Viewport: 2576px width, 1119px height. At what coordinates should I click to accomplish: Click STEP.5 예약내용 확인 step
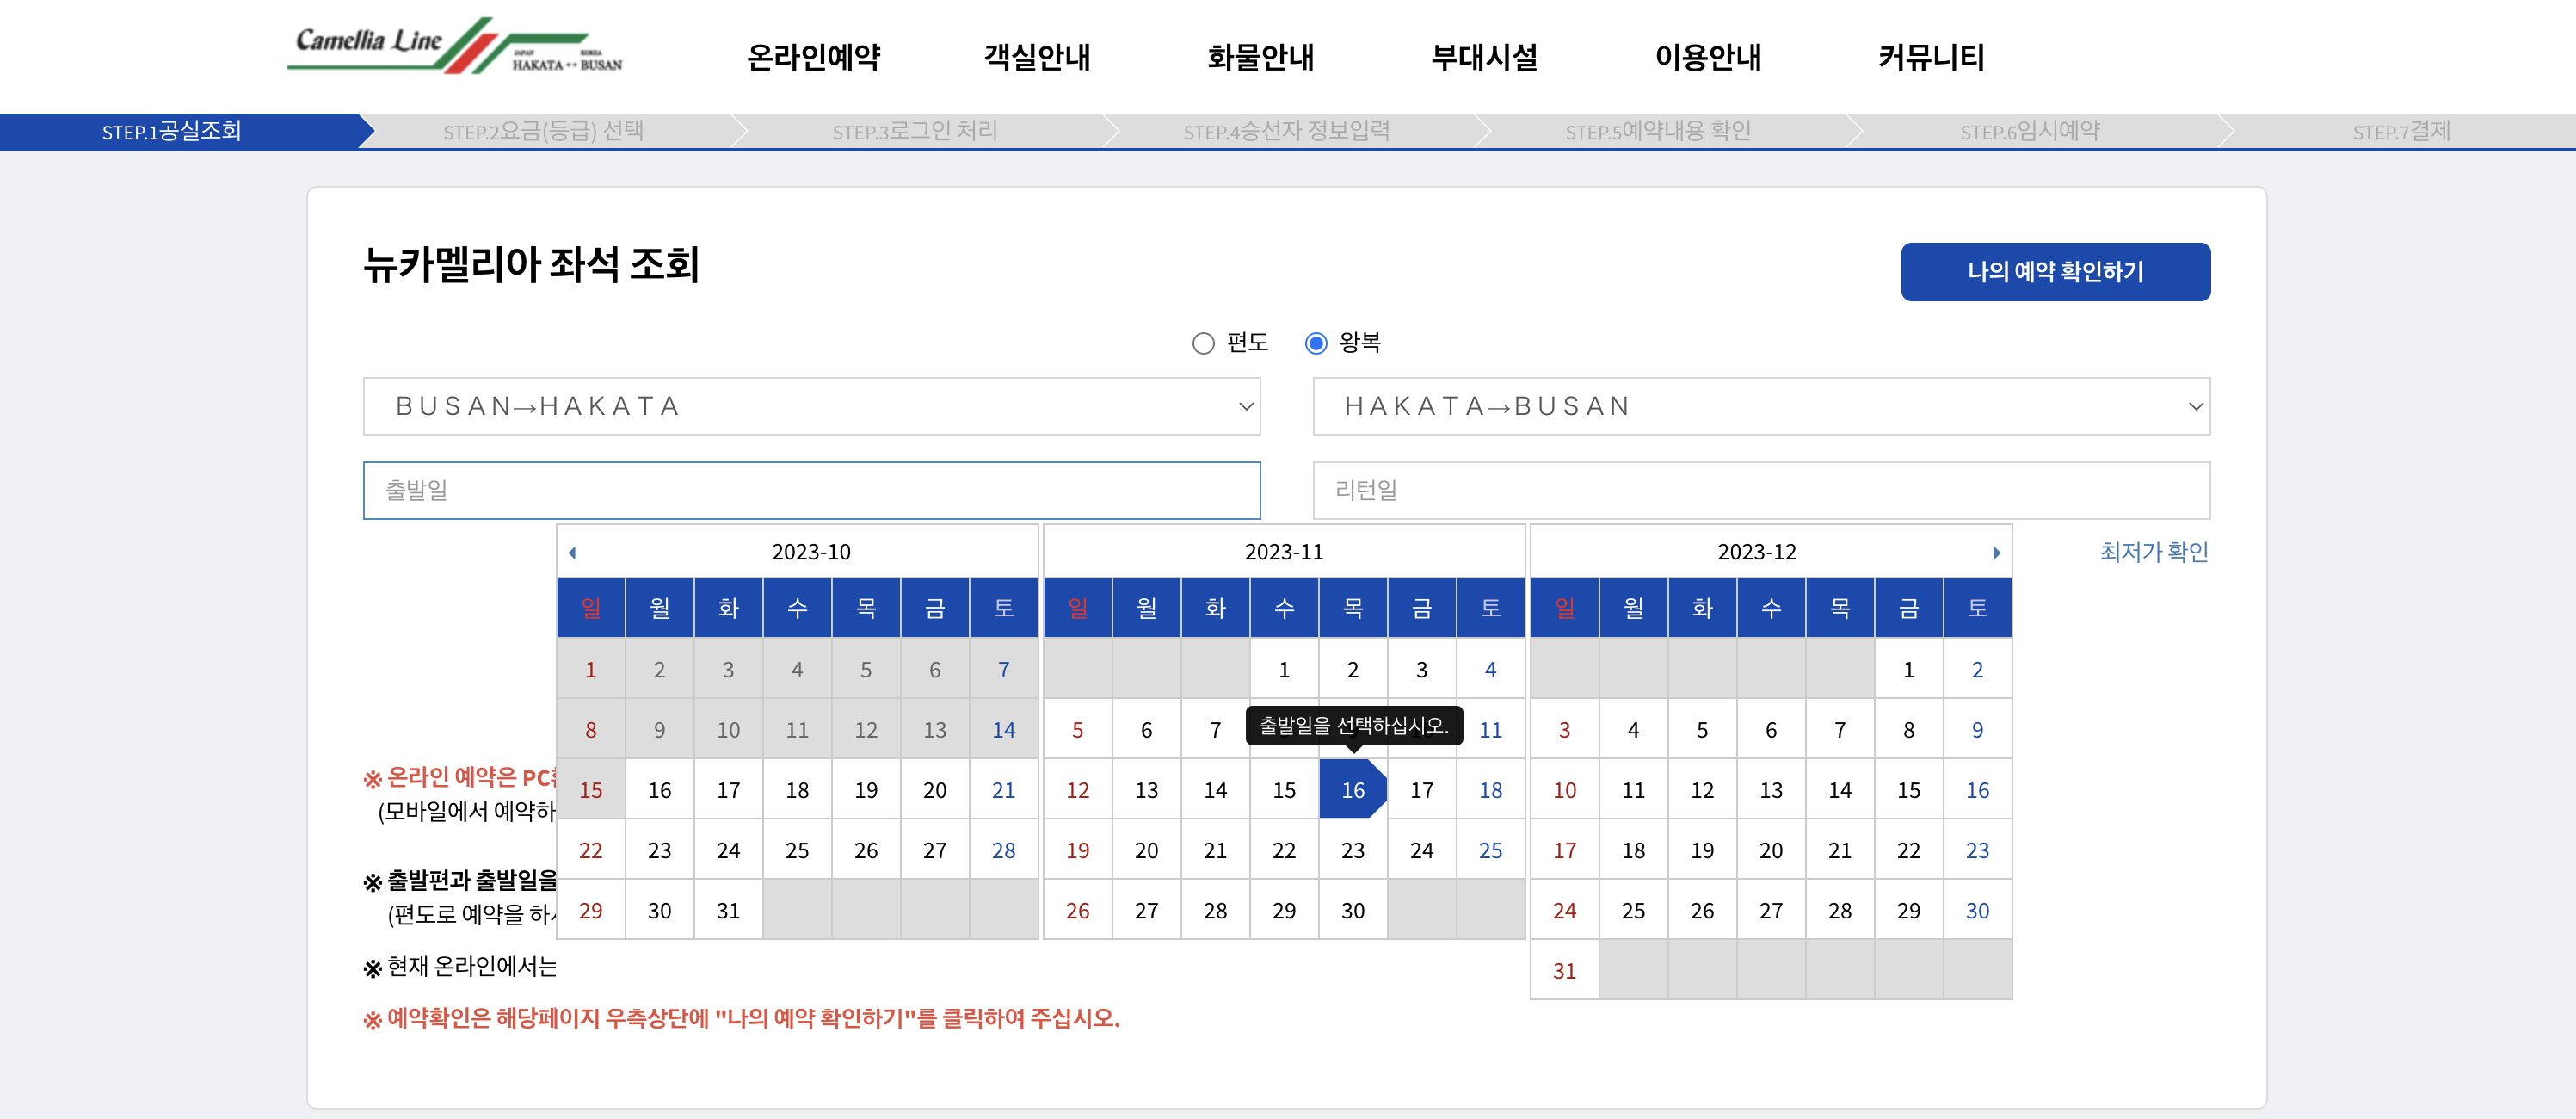[x=1658, y=131]
